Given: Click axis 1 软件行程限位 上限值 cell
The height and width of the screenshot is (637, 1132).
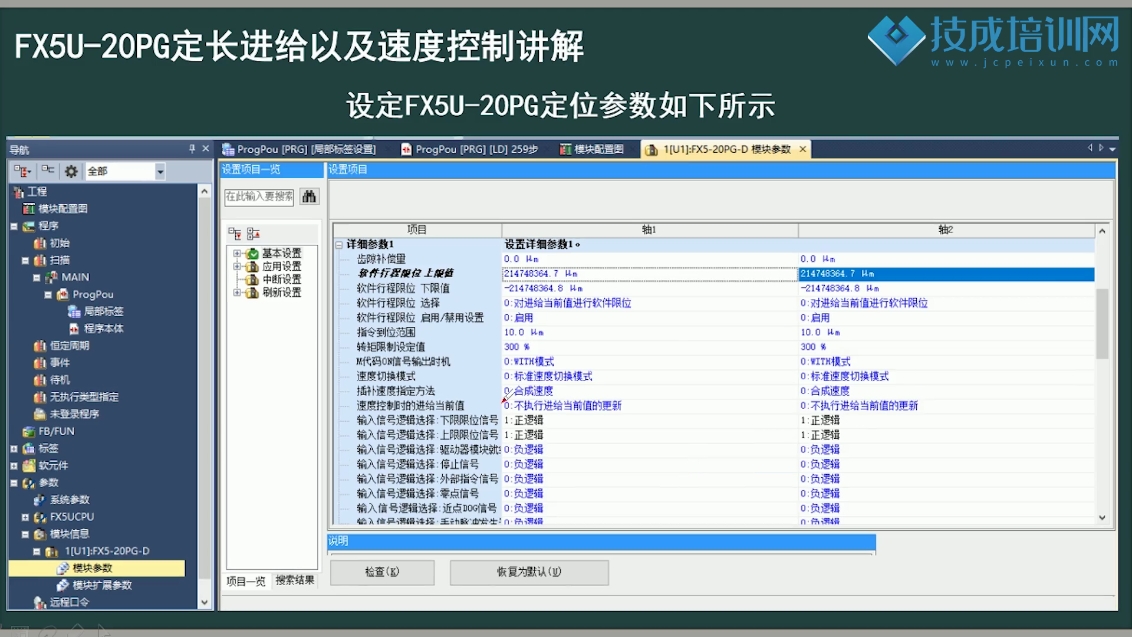Looking at the screenshot, I should pos(650,274).
